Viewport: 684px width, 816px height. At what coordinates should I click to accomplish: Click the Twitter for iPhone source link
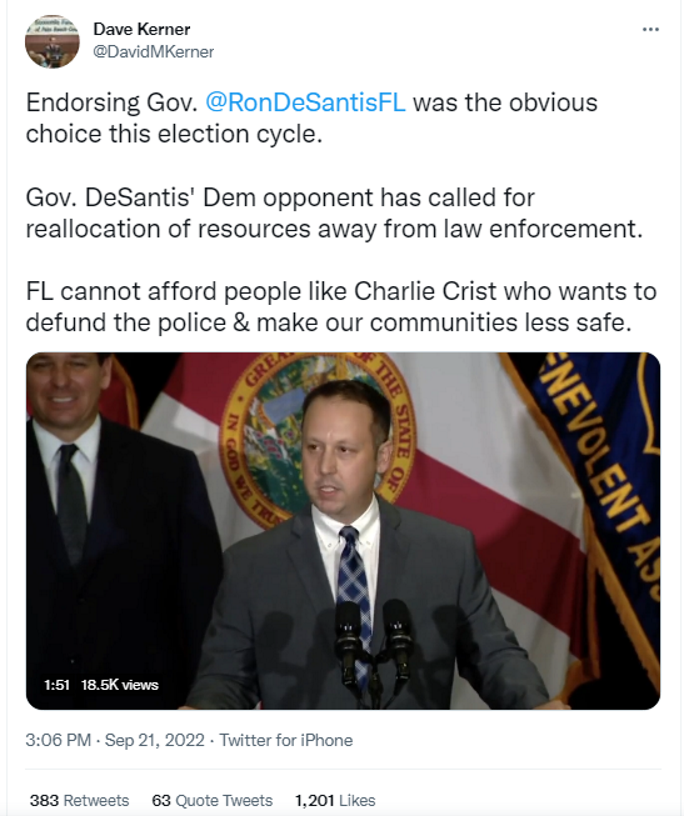286,741
